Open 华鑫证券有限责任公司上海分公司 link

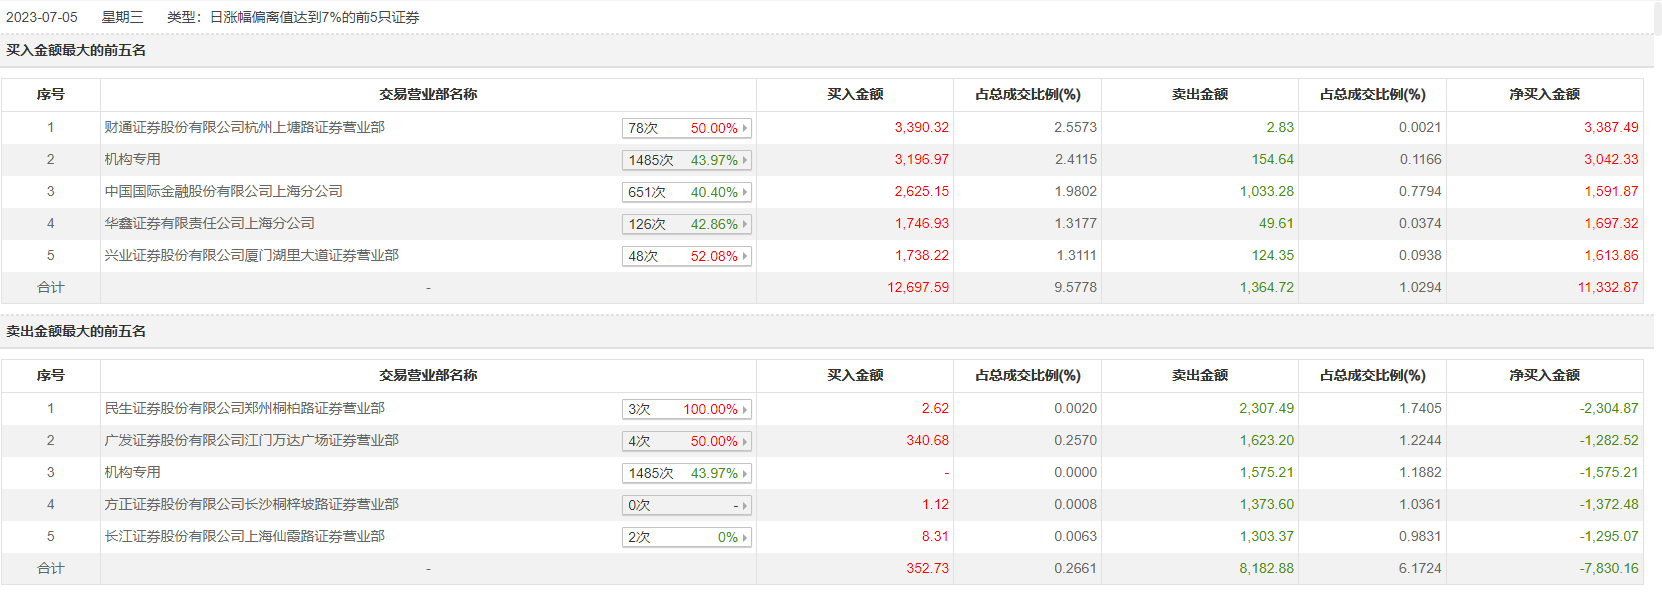[210, 224]
